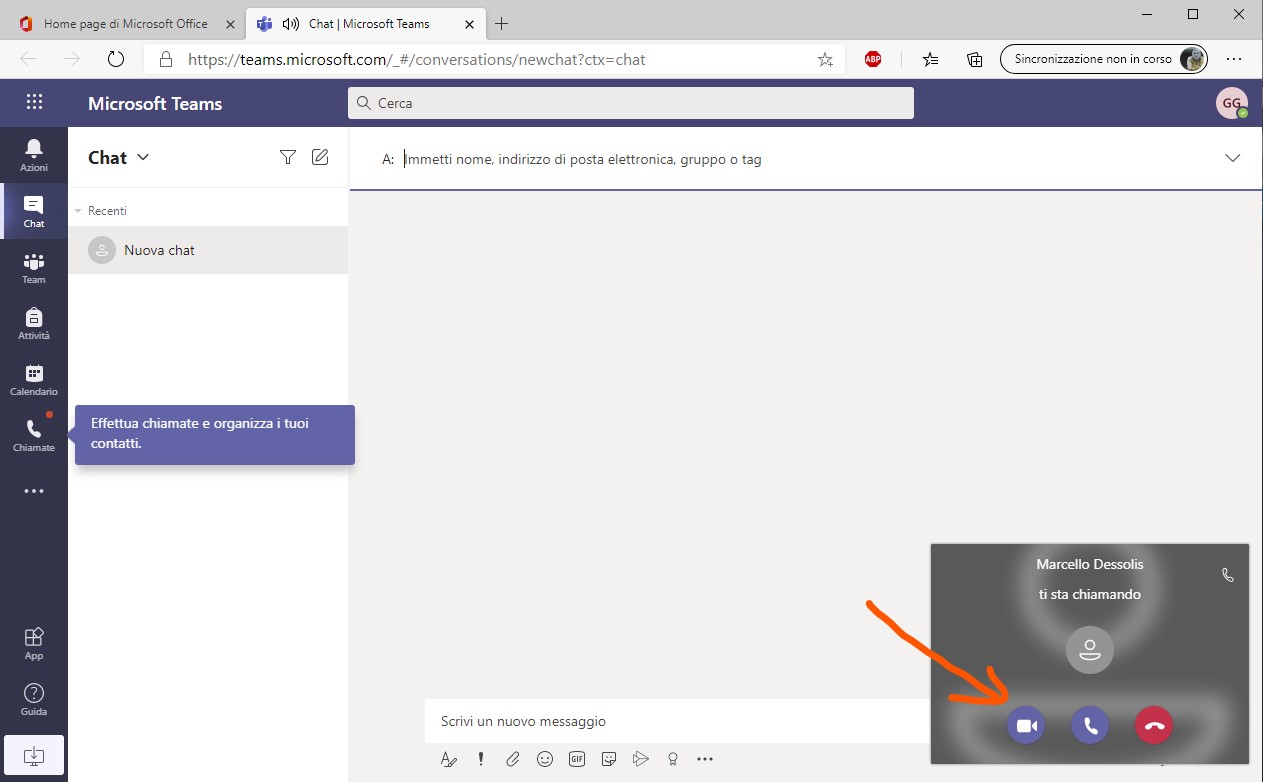Image resolution: width=1263 pixels, height=782 pixels.
Task: Open the Azioni bell in the sidebar
Action: coord(34,155)
